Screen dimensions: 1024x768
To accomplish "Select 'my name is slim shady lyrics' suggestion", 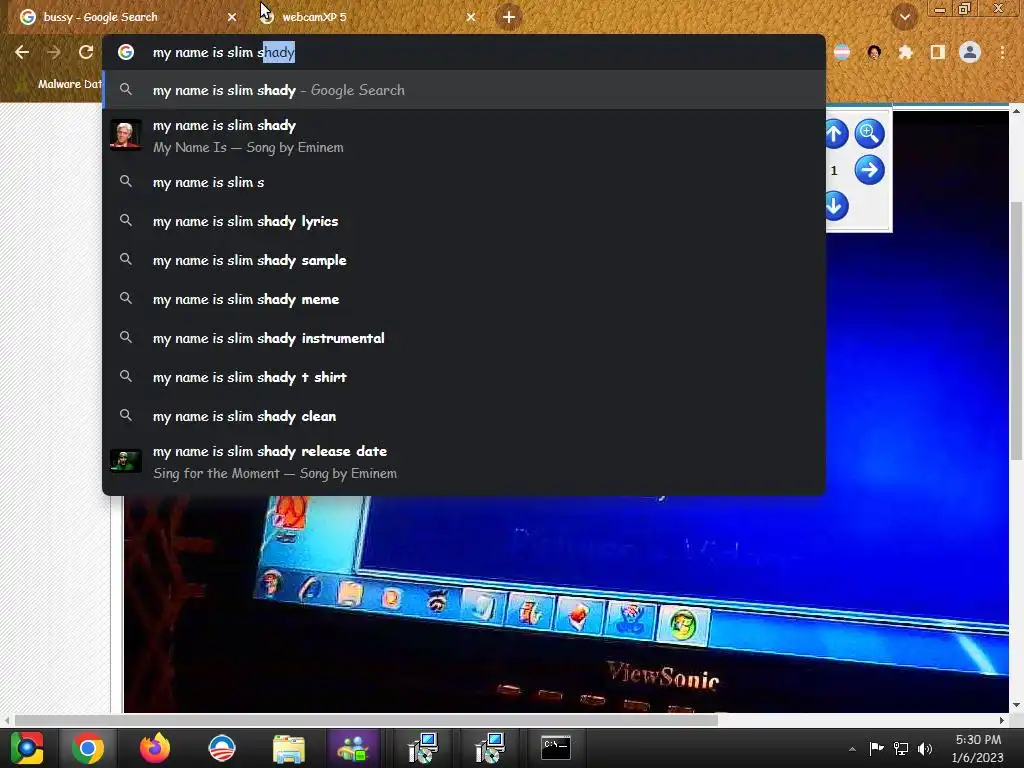I will point(464,221).
